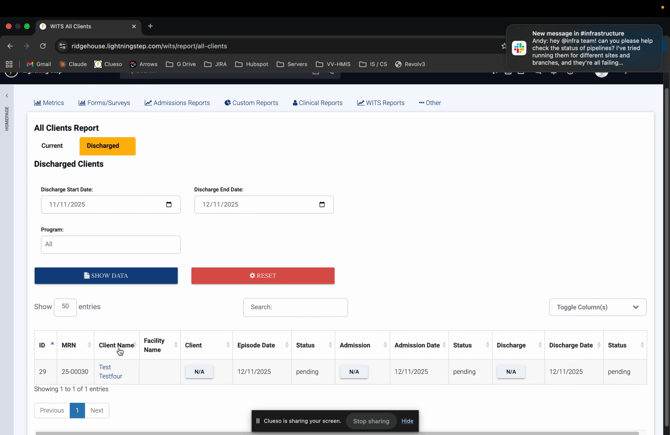Open calendar picker for Discharge End Date
This screenshot has height=435, width=670.
321,204
